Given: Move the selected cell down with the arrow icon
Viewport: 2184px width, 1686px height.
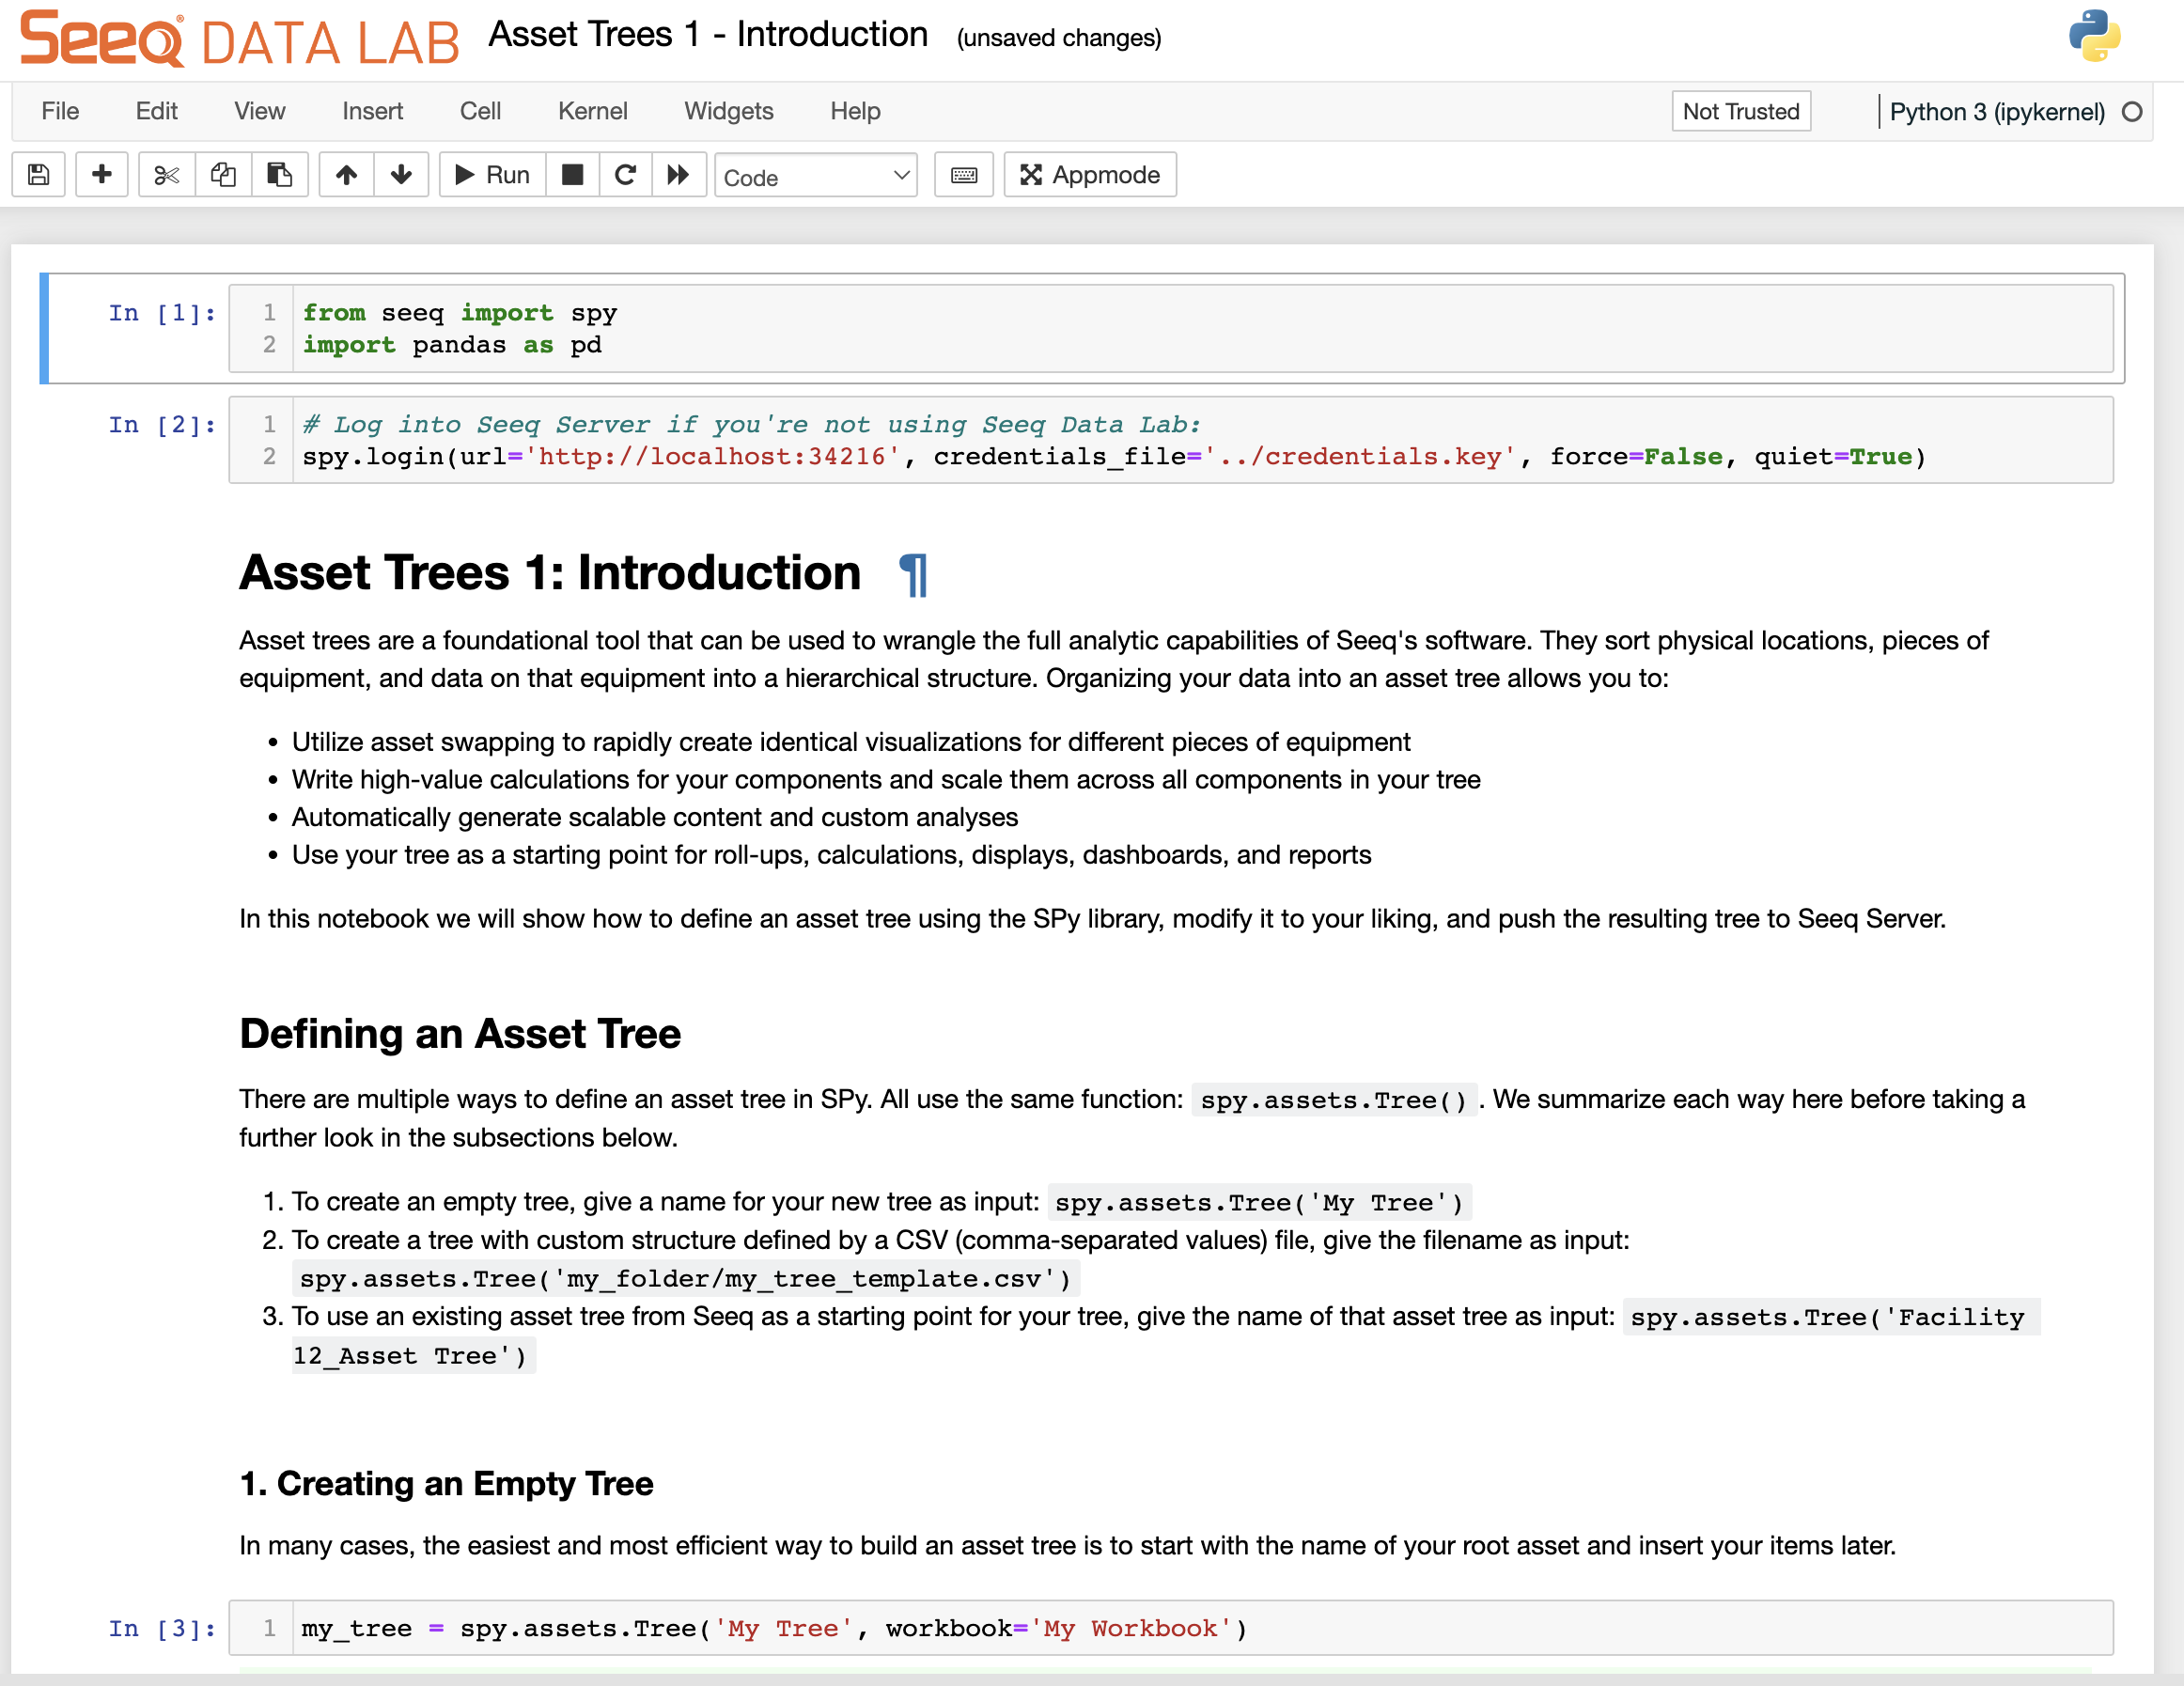Looking at the screenshot, I should [401, 175].
